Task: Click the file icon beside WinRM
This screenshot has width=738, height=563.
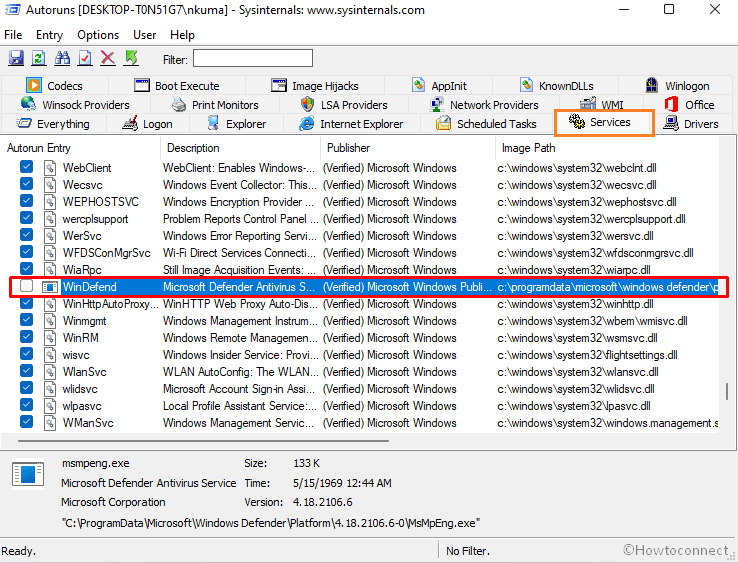Action: [49, 338]
